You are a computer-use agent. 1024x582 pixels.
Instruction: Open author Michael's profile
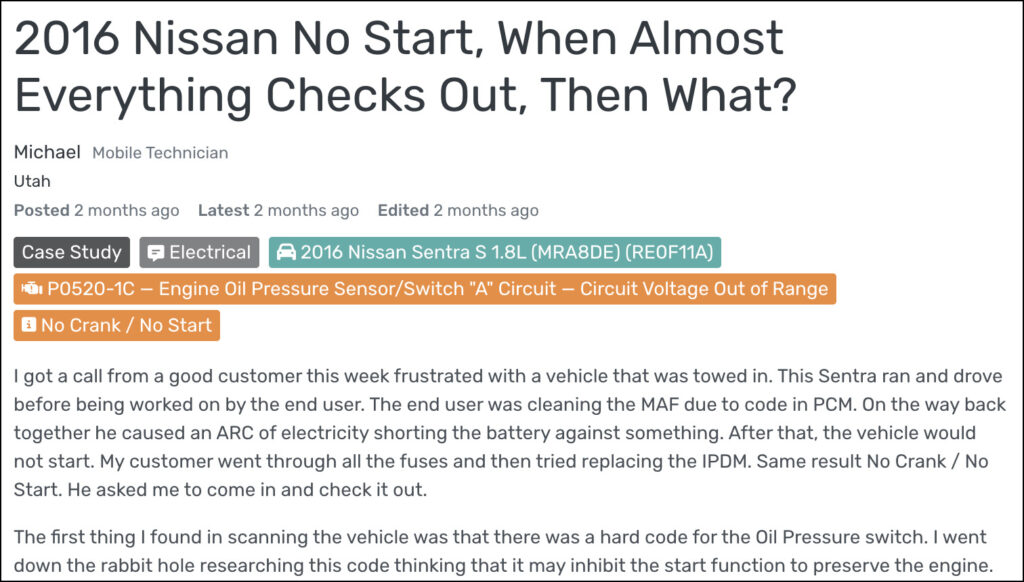[x=48, y=152]
